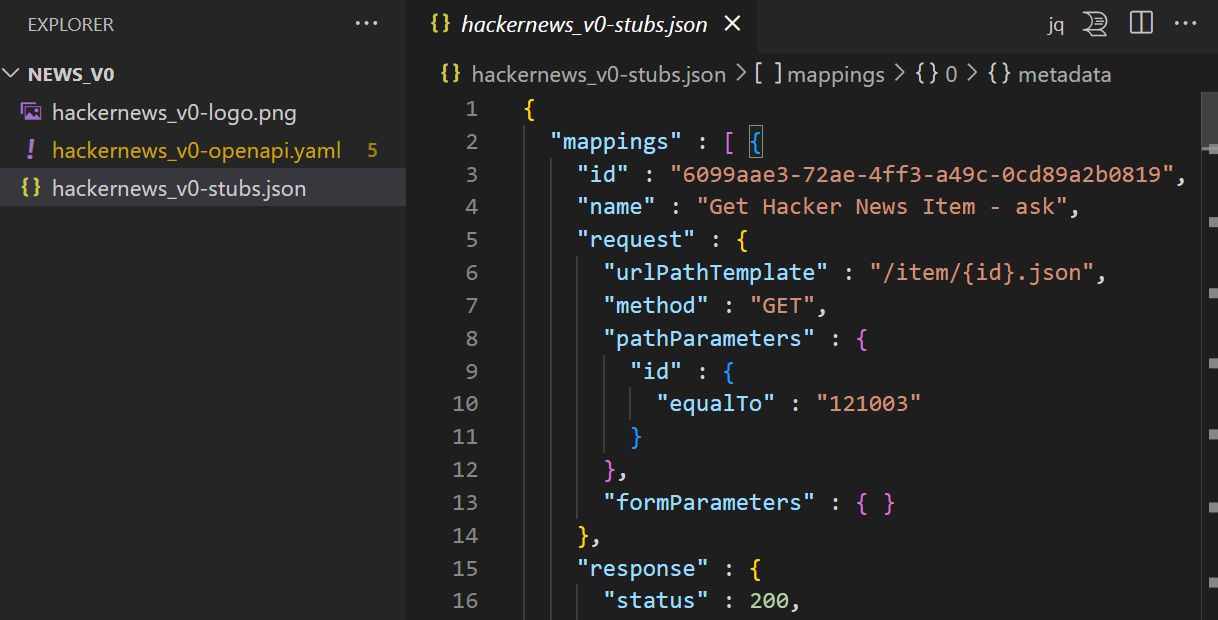
Task: Click the id value 6099aae3-72ae-4ff3-a49c-0cd89a2b0819
Action: click(x=922, y=174)
